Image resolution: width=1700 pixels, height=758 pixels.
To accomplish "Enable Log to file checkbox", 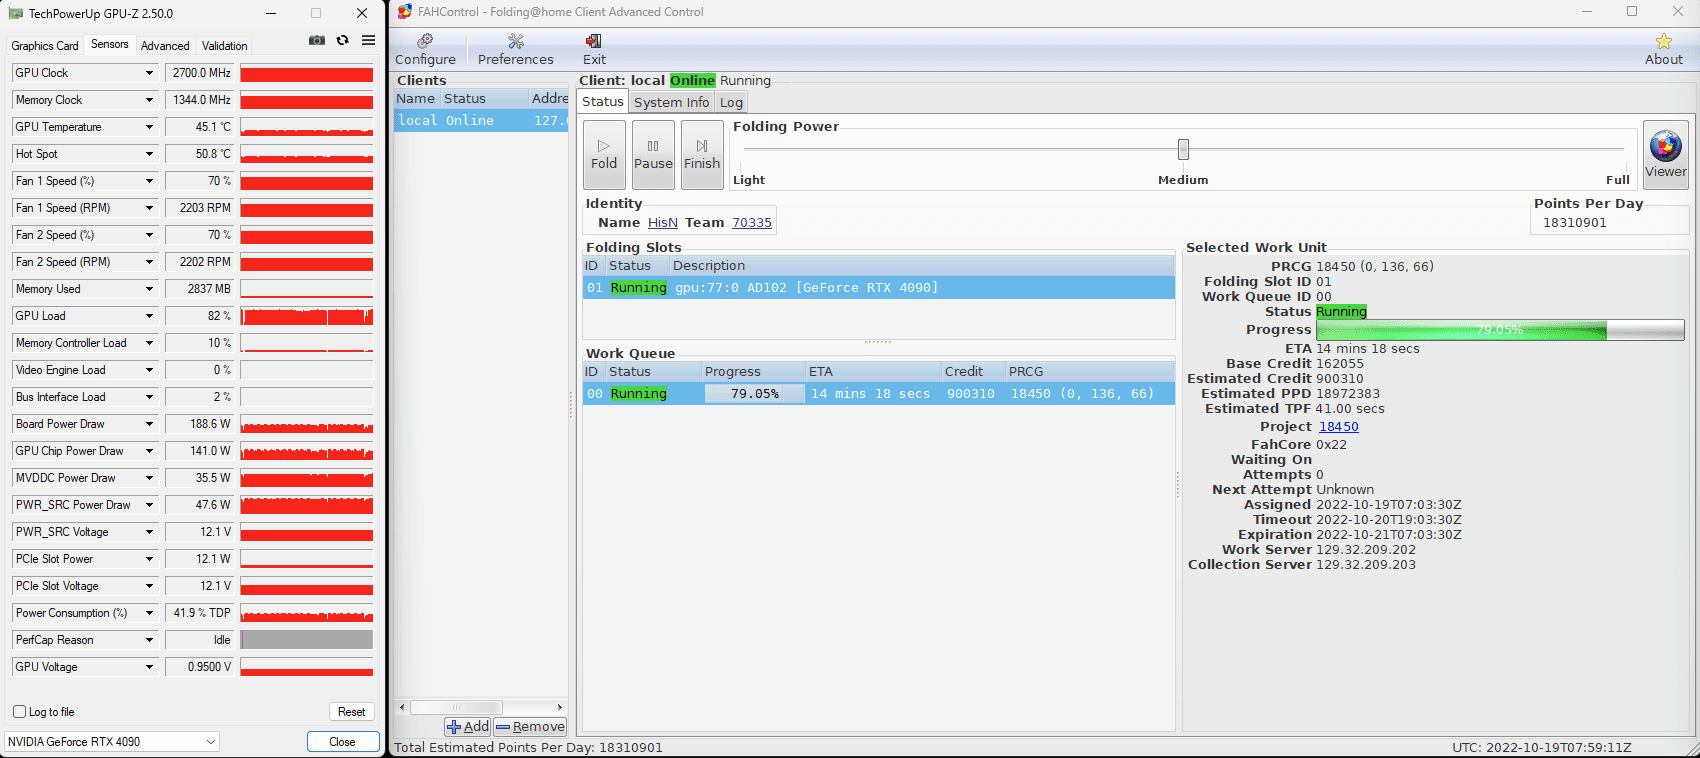I will tap(19, 712).
